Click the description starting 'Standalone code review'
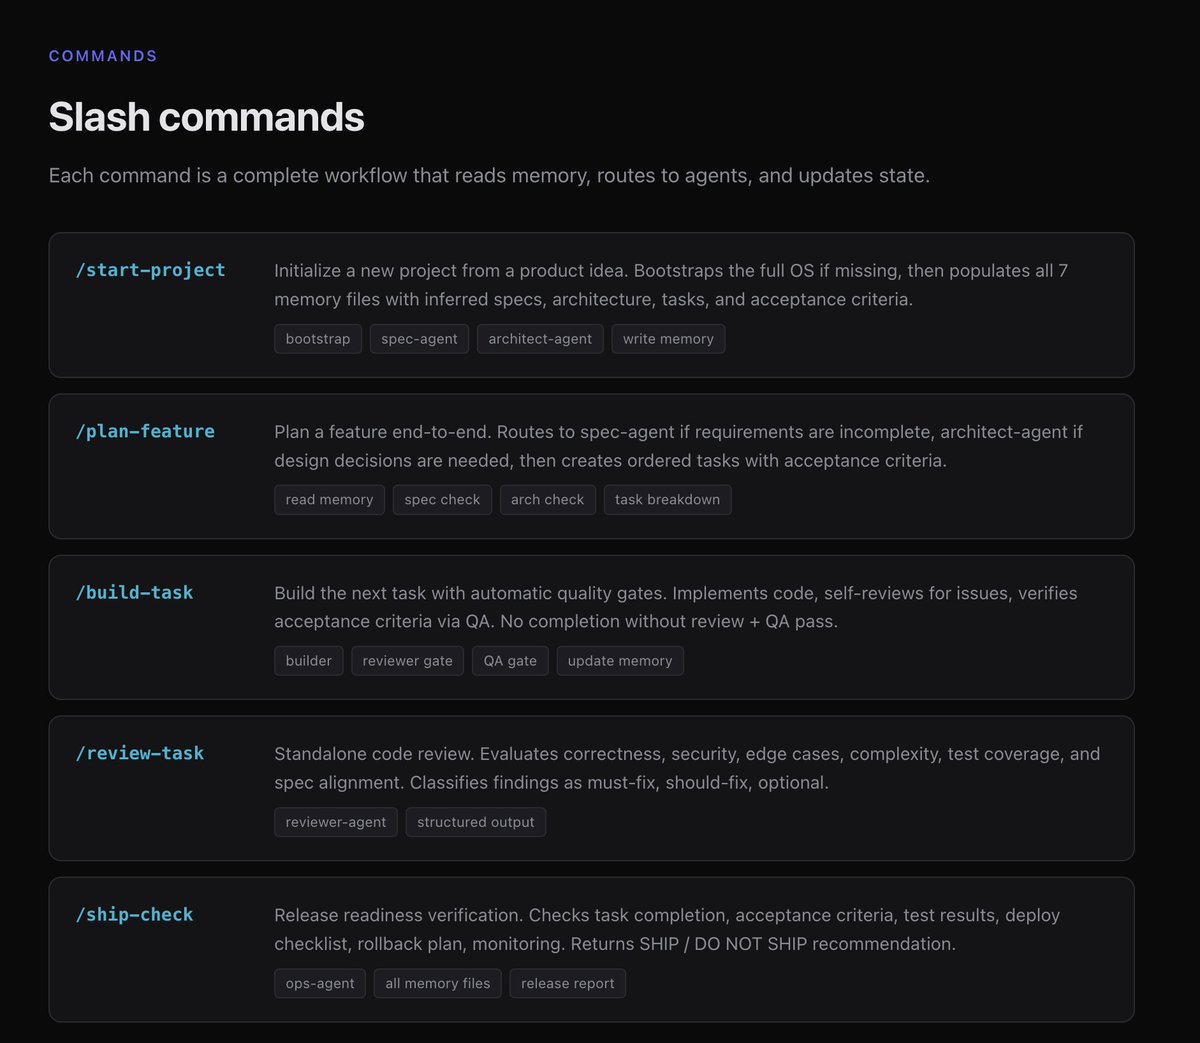This screenshot has width=1200, height=1043. 687,768
